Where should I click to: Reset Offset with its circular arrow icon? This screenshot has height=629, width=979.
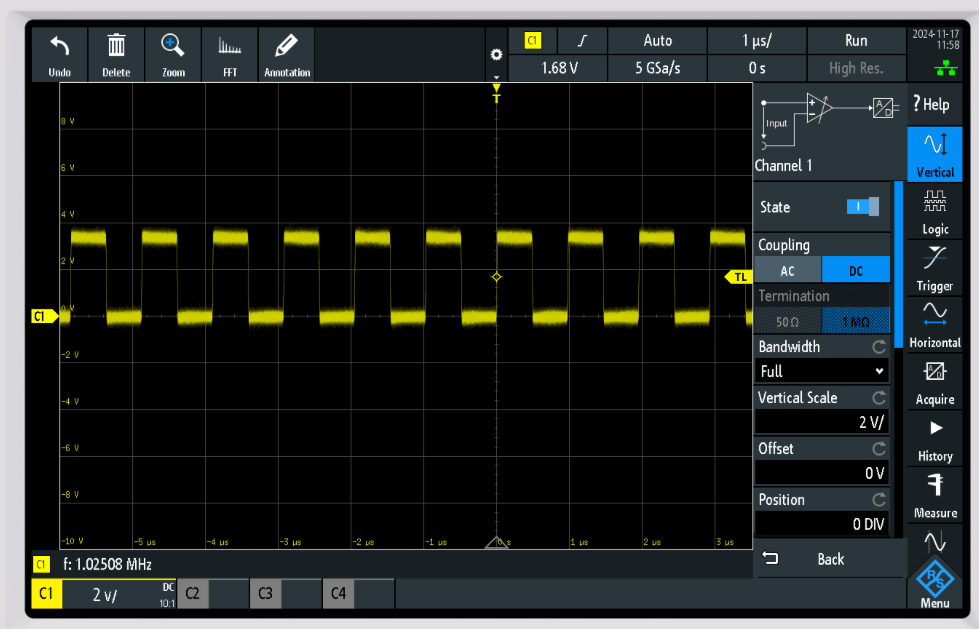[x=879, y=448]
